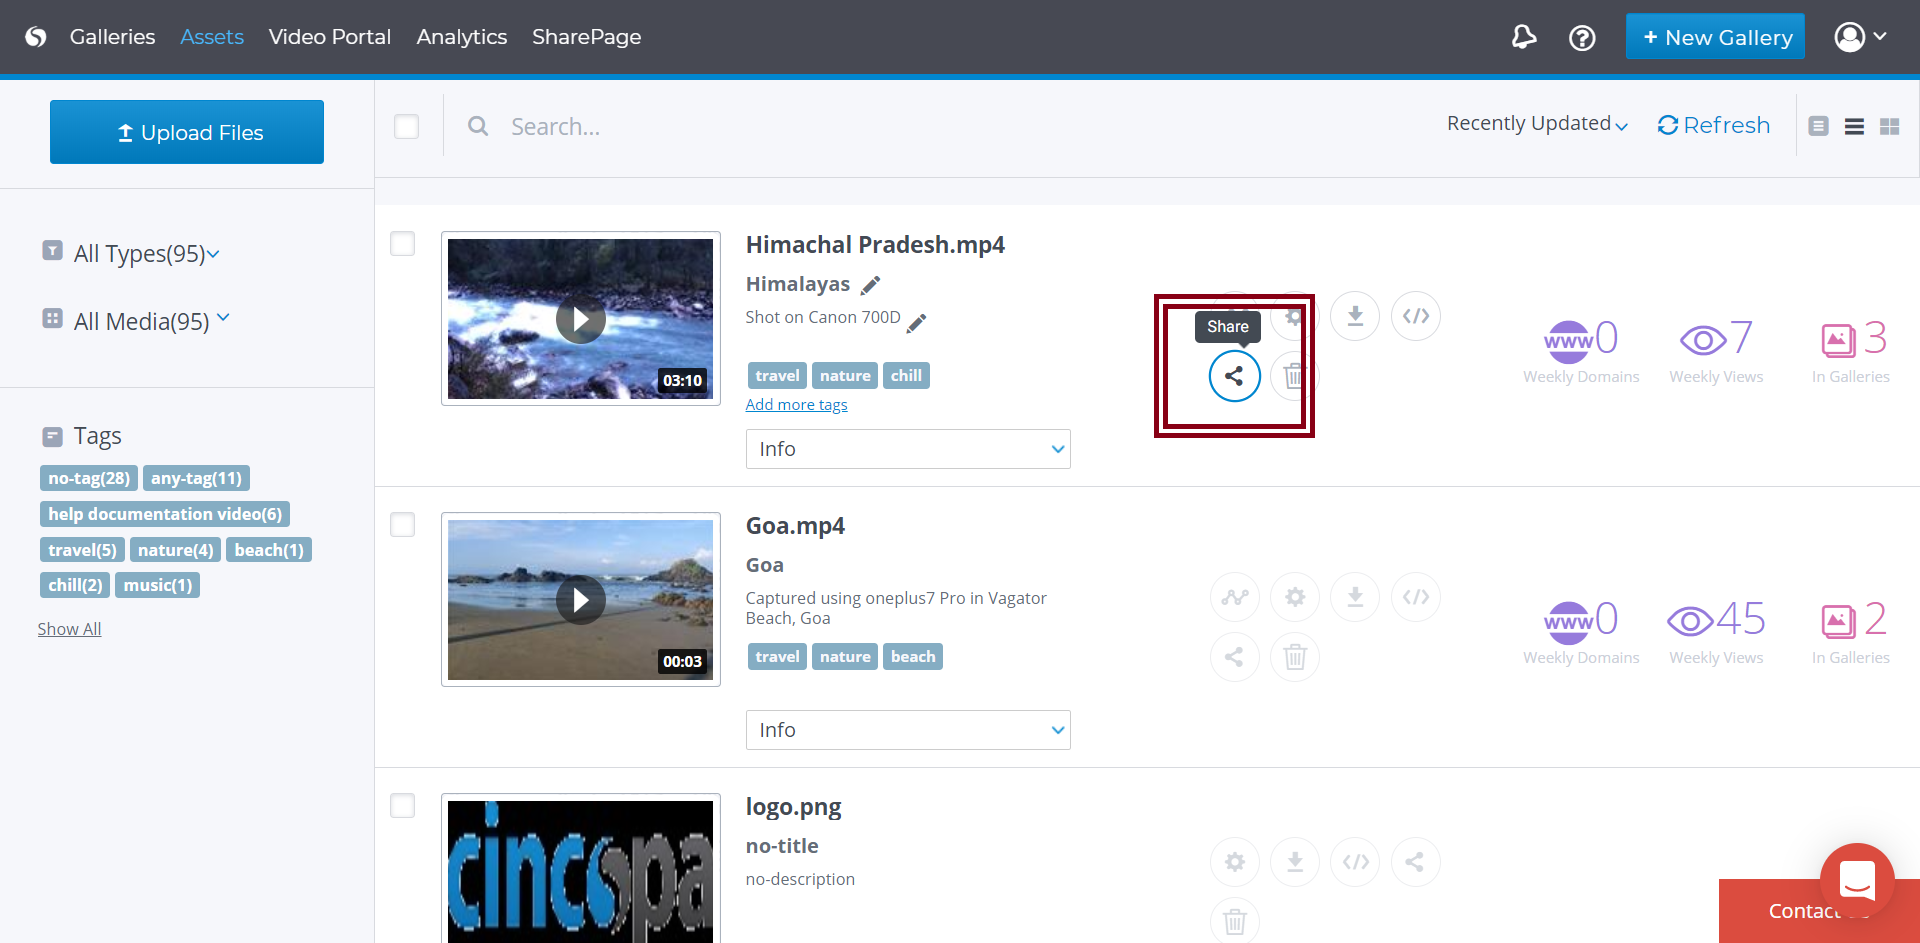
Task: Click the Share icon for Himachal Pradesh.mp4
Action: click(1234, 376)
